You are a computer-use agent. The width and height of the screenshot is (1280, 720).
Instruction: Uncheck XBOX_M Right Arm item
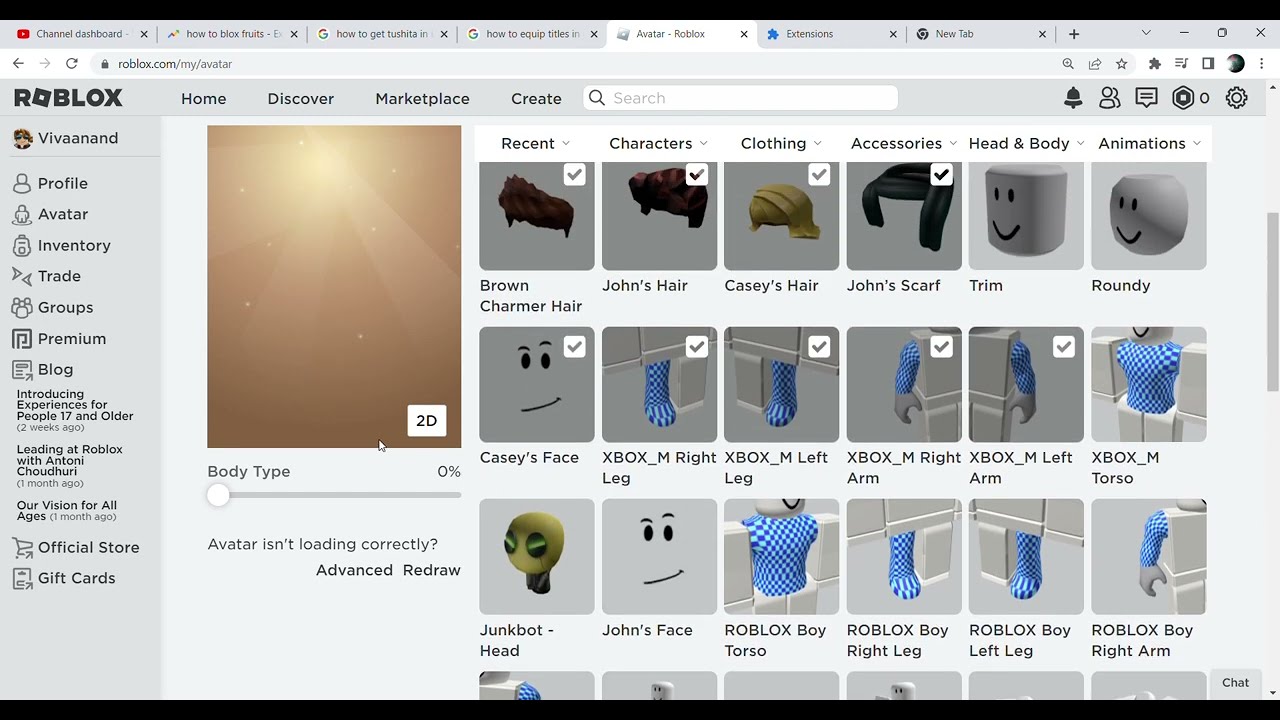click(x=941, y=347)
